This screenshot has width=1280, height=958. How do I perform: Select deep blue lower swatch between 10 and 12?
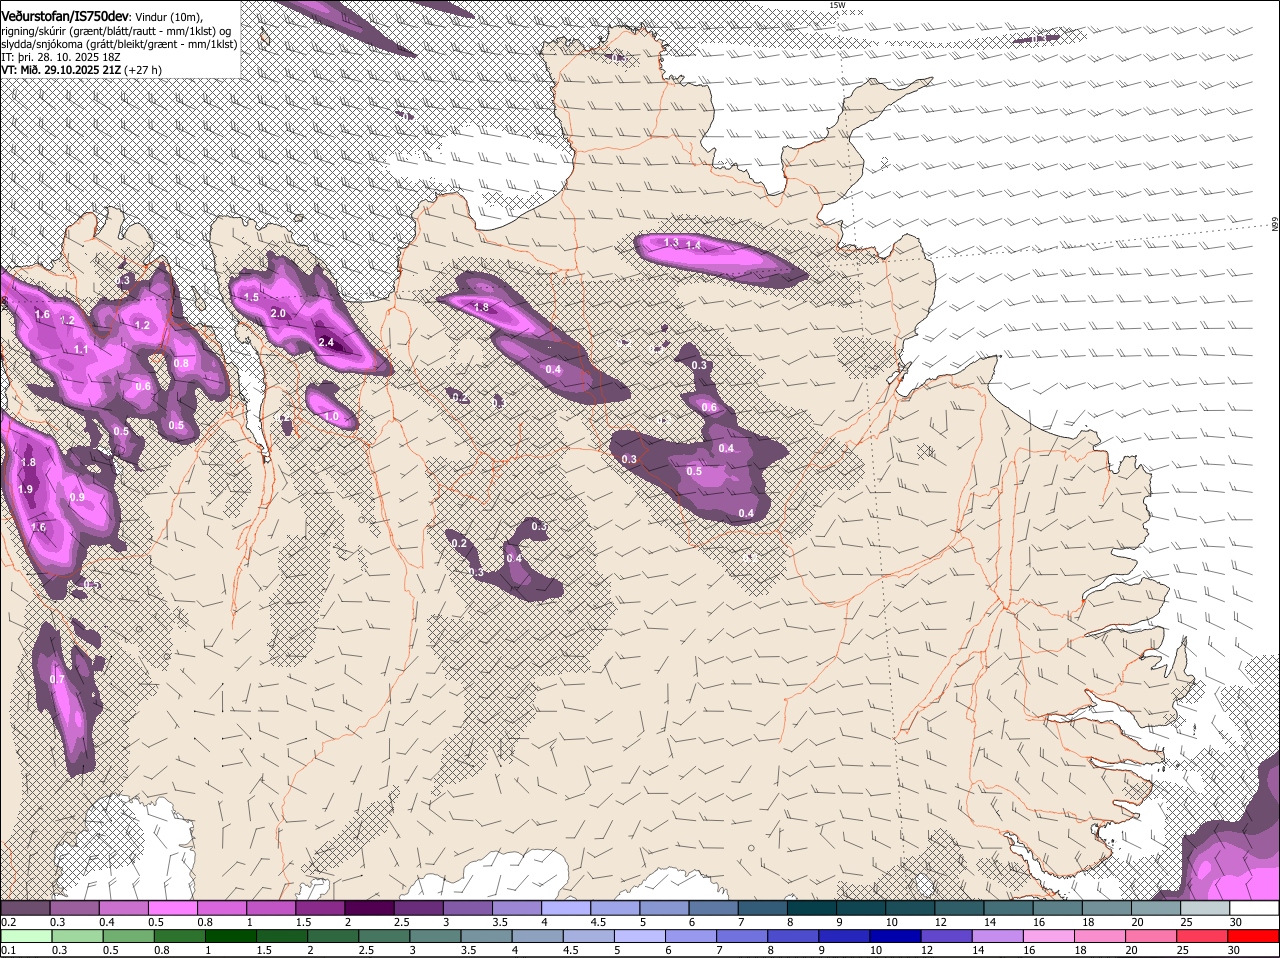click(897, 936)
